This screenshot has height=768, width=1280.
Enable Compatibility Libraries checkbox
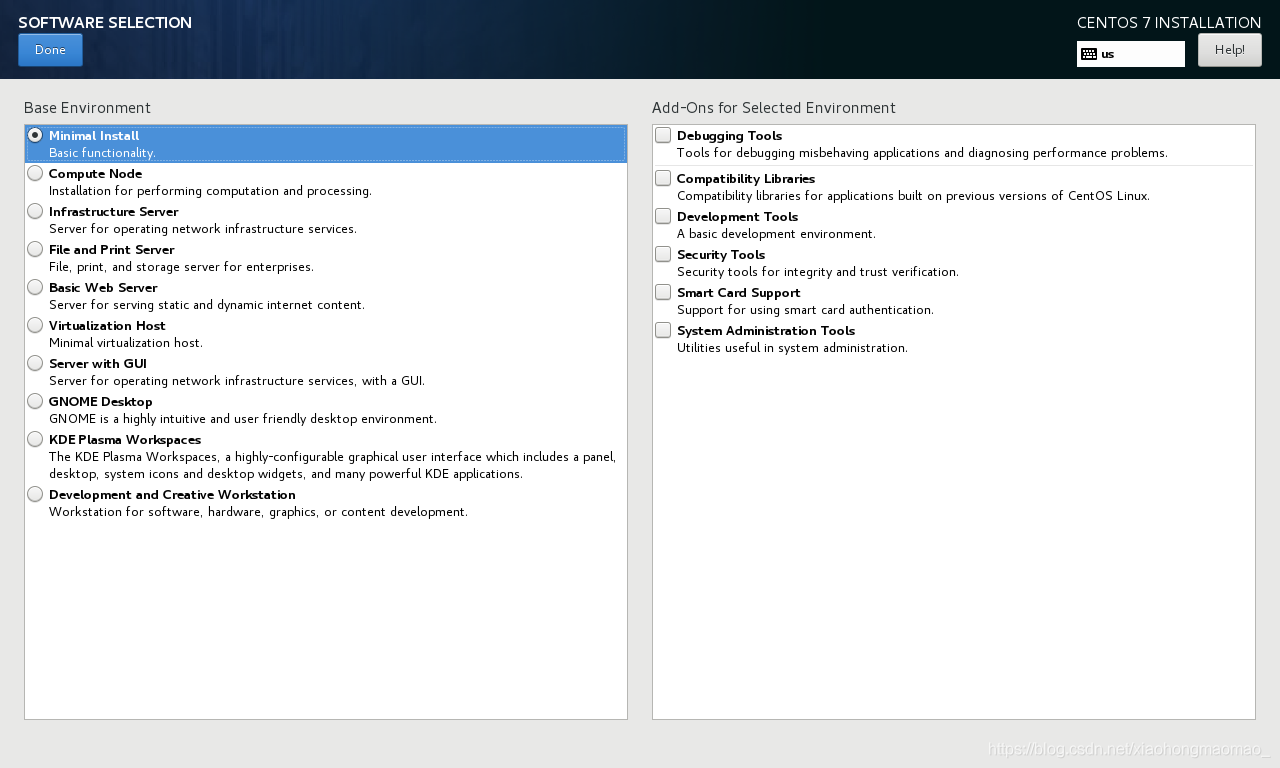[x=663, y=178]
